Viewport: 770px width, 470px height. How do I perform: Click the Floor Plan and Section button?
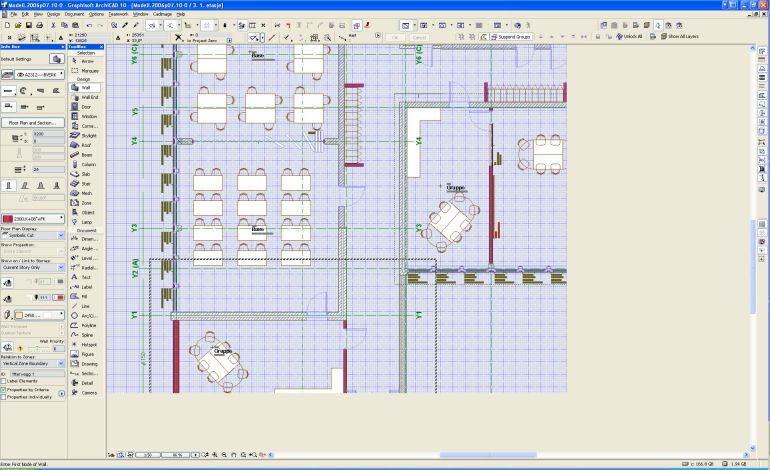(x=32, y=123)
